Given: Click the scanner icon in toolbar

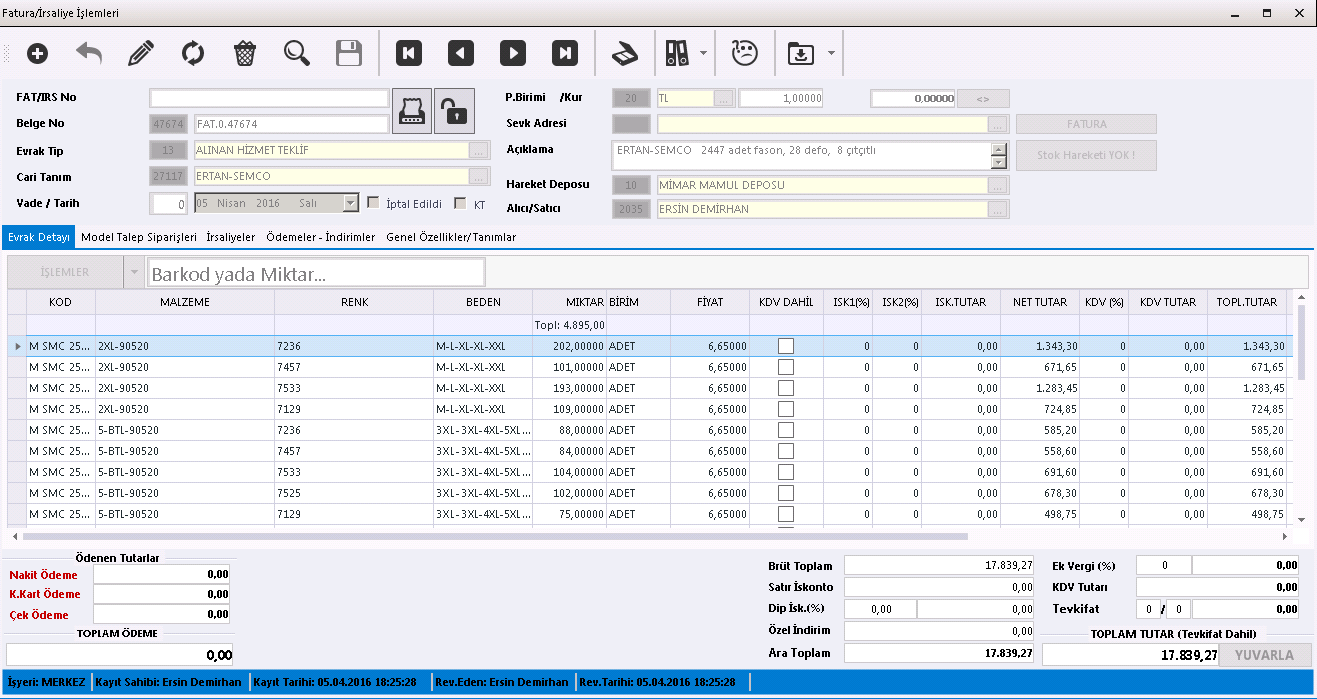Looking at the screenshot, I should coord(624,53).
